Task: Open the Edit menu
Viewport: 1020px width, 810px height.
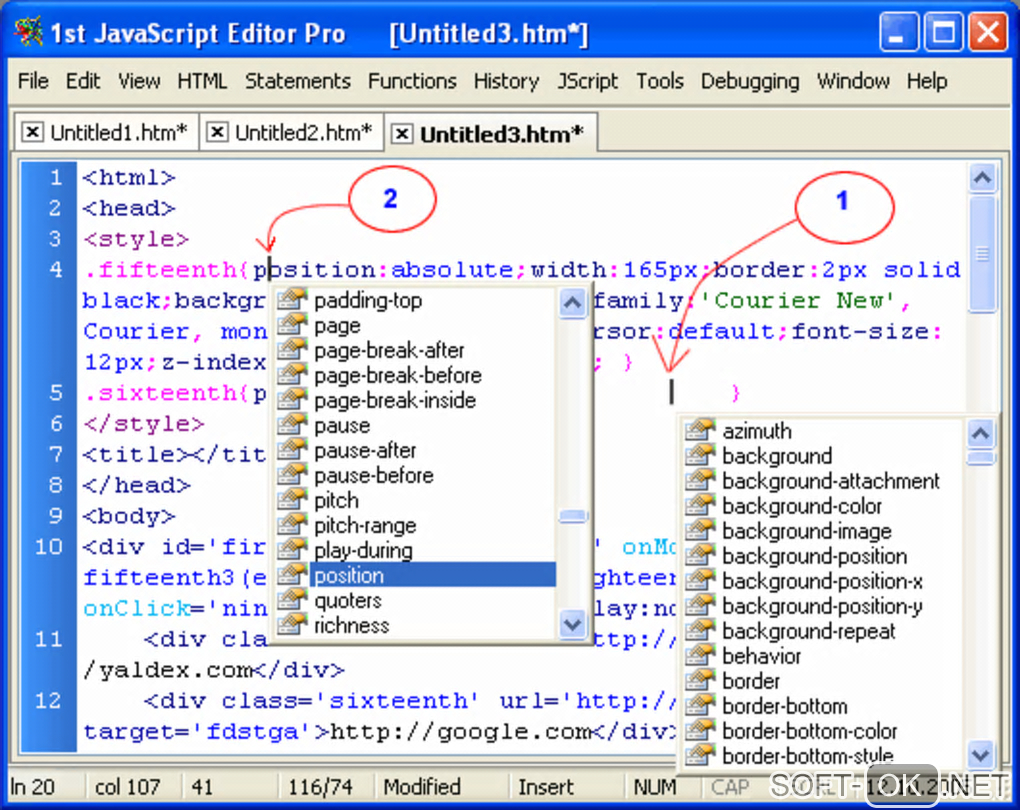Action: (x=83, y=81)
